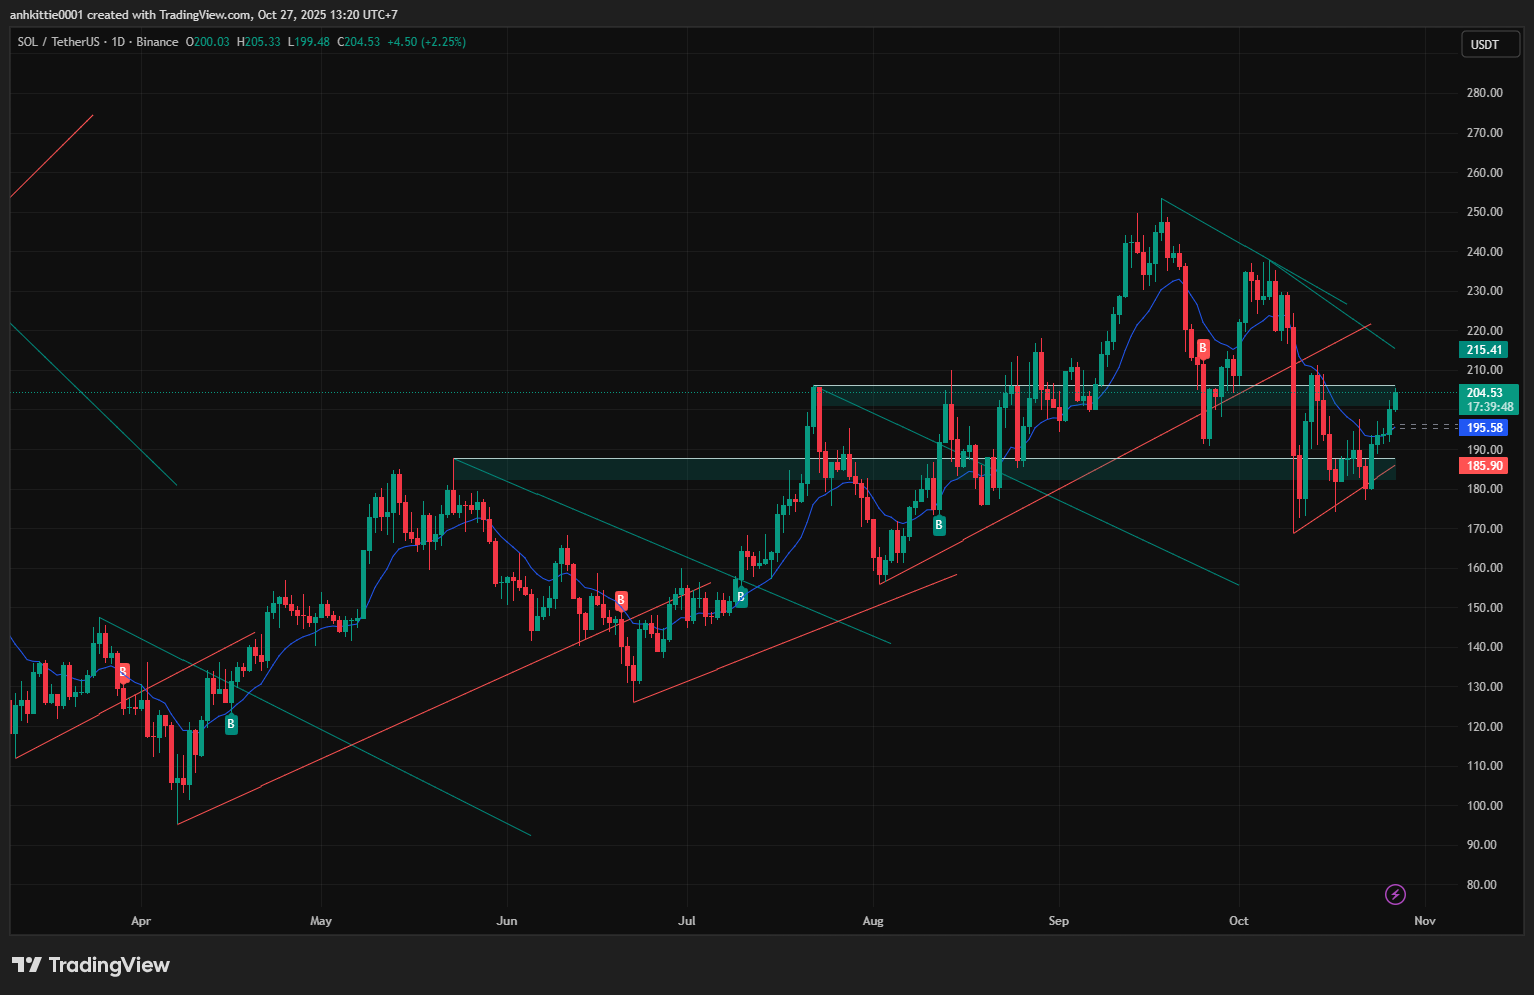Click the blue 195.58 moving average label
The image size is (1534, 995).
(1484, 428)
